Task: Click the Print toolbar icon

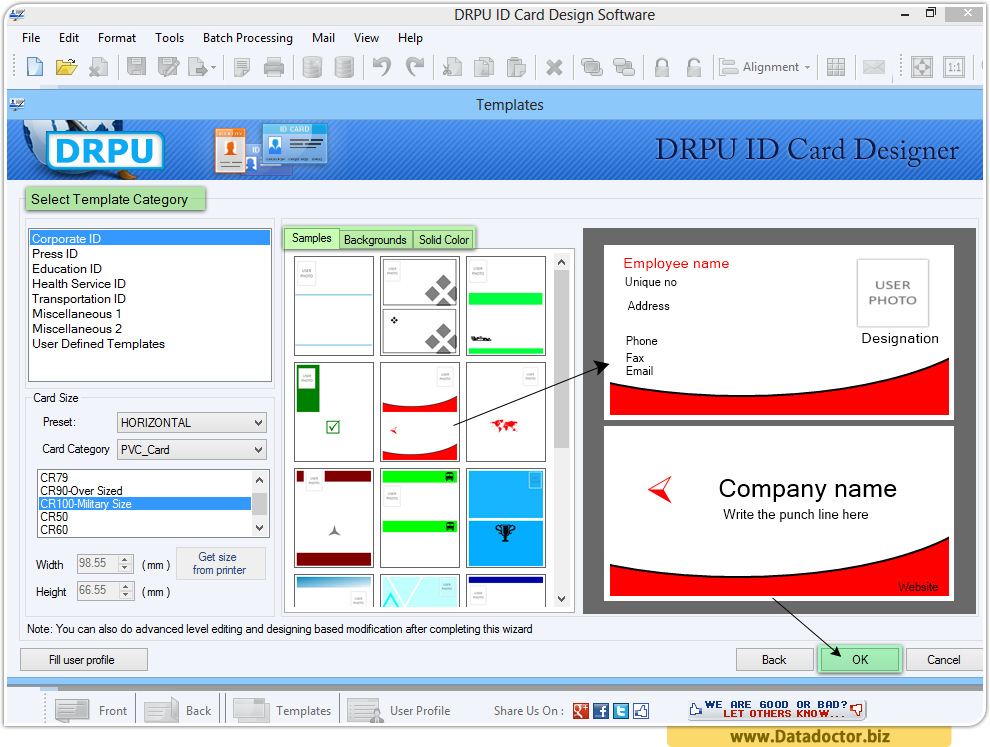Action: click(x=273, y=66)
